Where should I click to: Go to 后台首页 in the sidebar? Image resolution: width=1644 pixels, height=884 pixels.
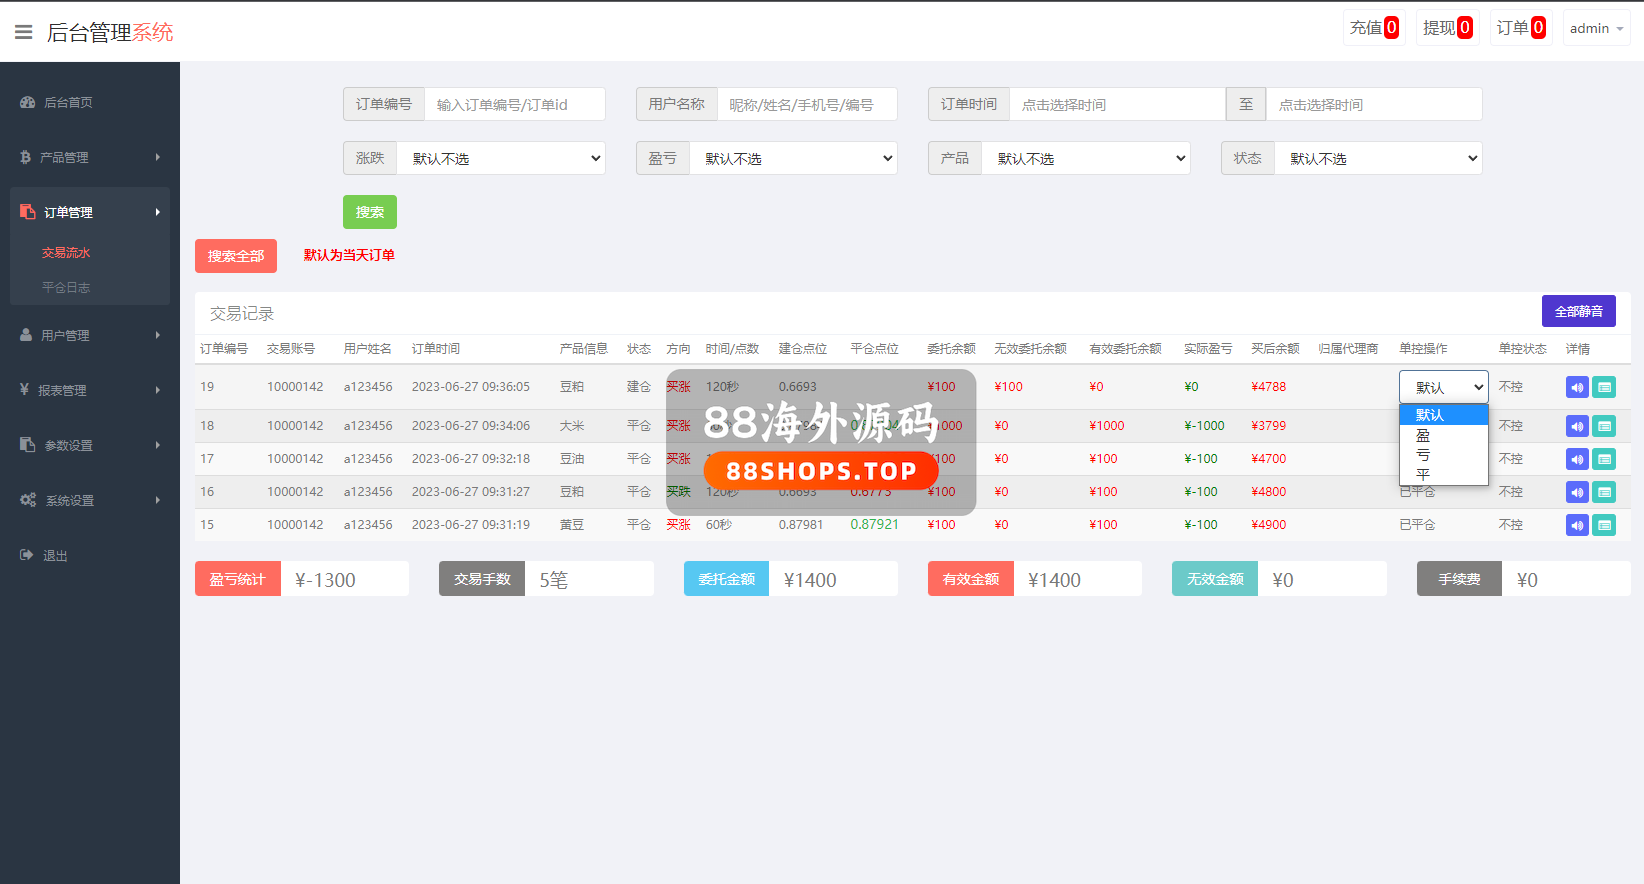[68, 103]
